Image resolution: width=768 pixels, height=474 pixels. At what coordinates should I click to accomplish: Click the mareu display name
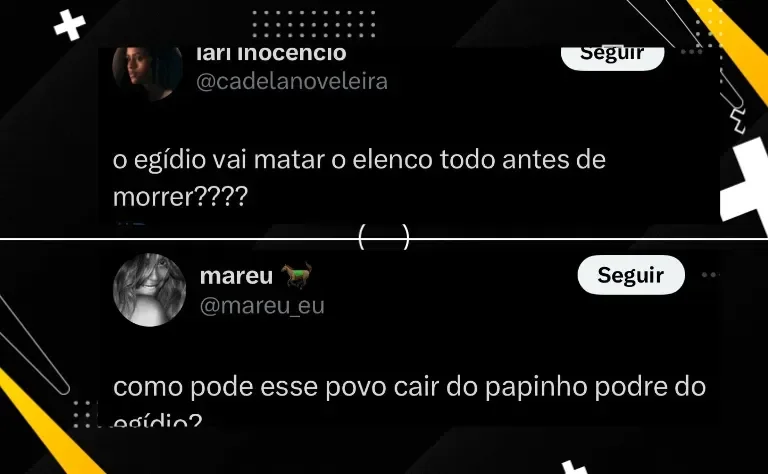point(236,276)
